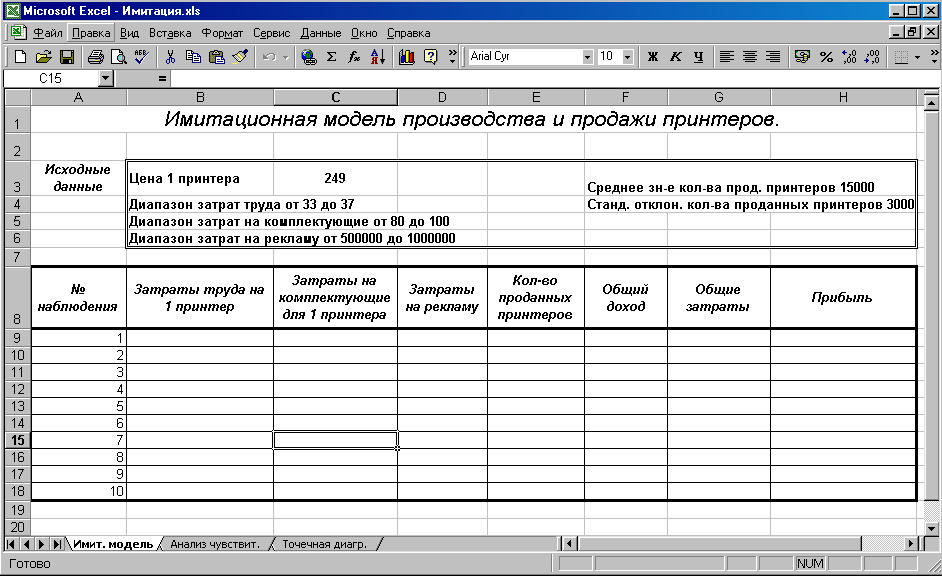Image resolution: width=942 pixels, height=576 pixels.
Task: Click the Select All corner button
Action: (17, 97)
